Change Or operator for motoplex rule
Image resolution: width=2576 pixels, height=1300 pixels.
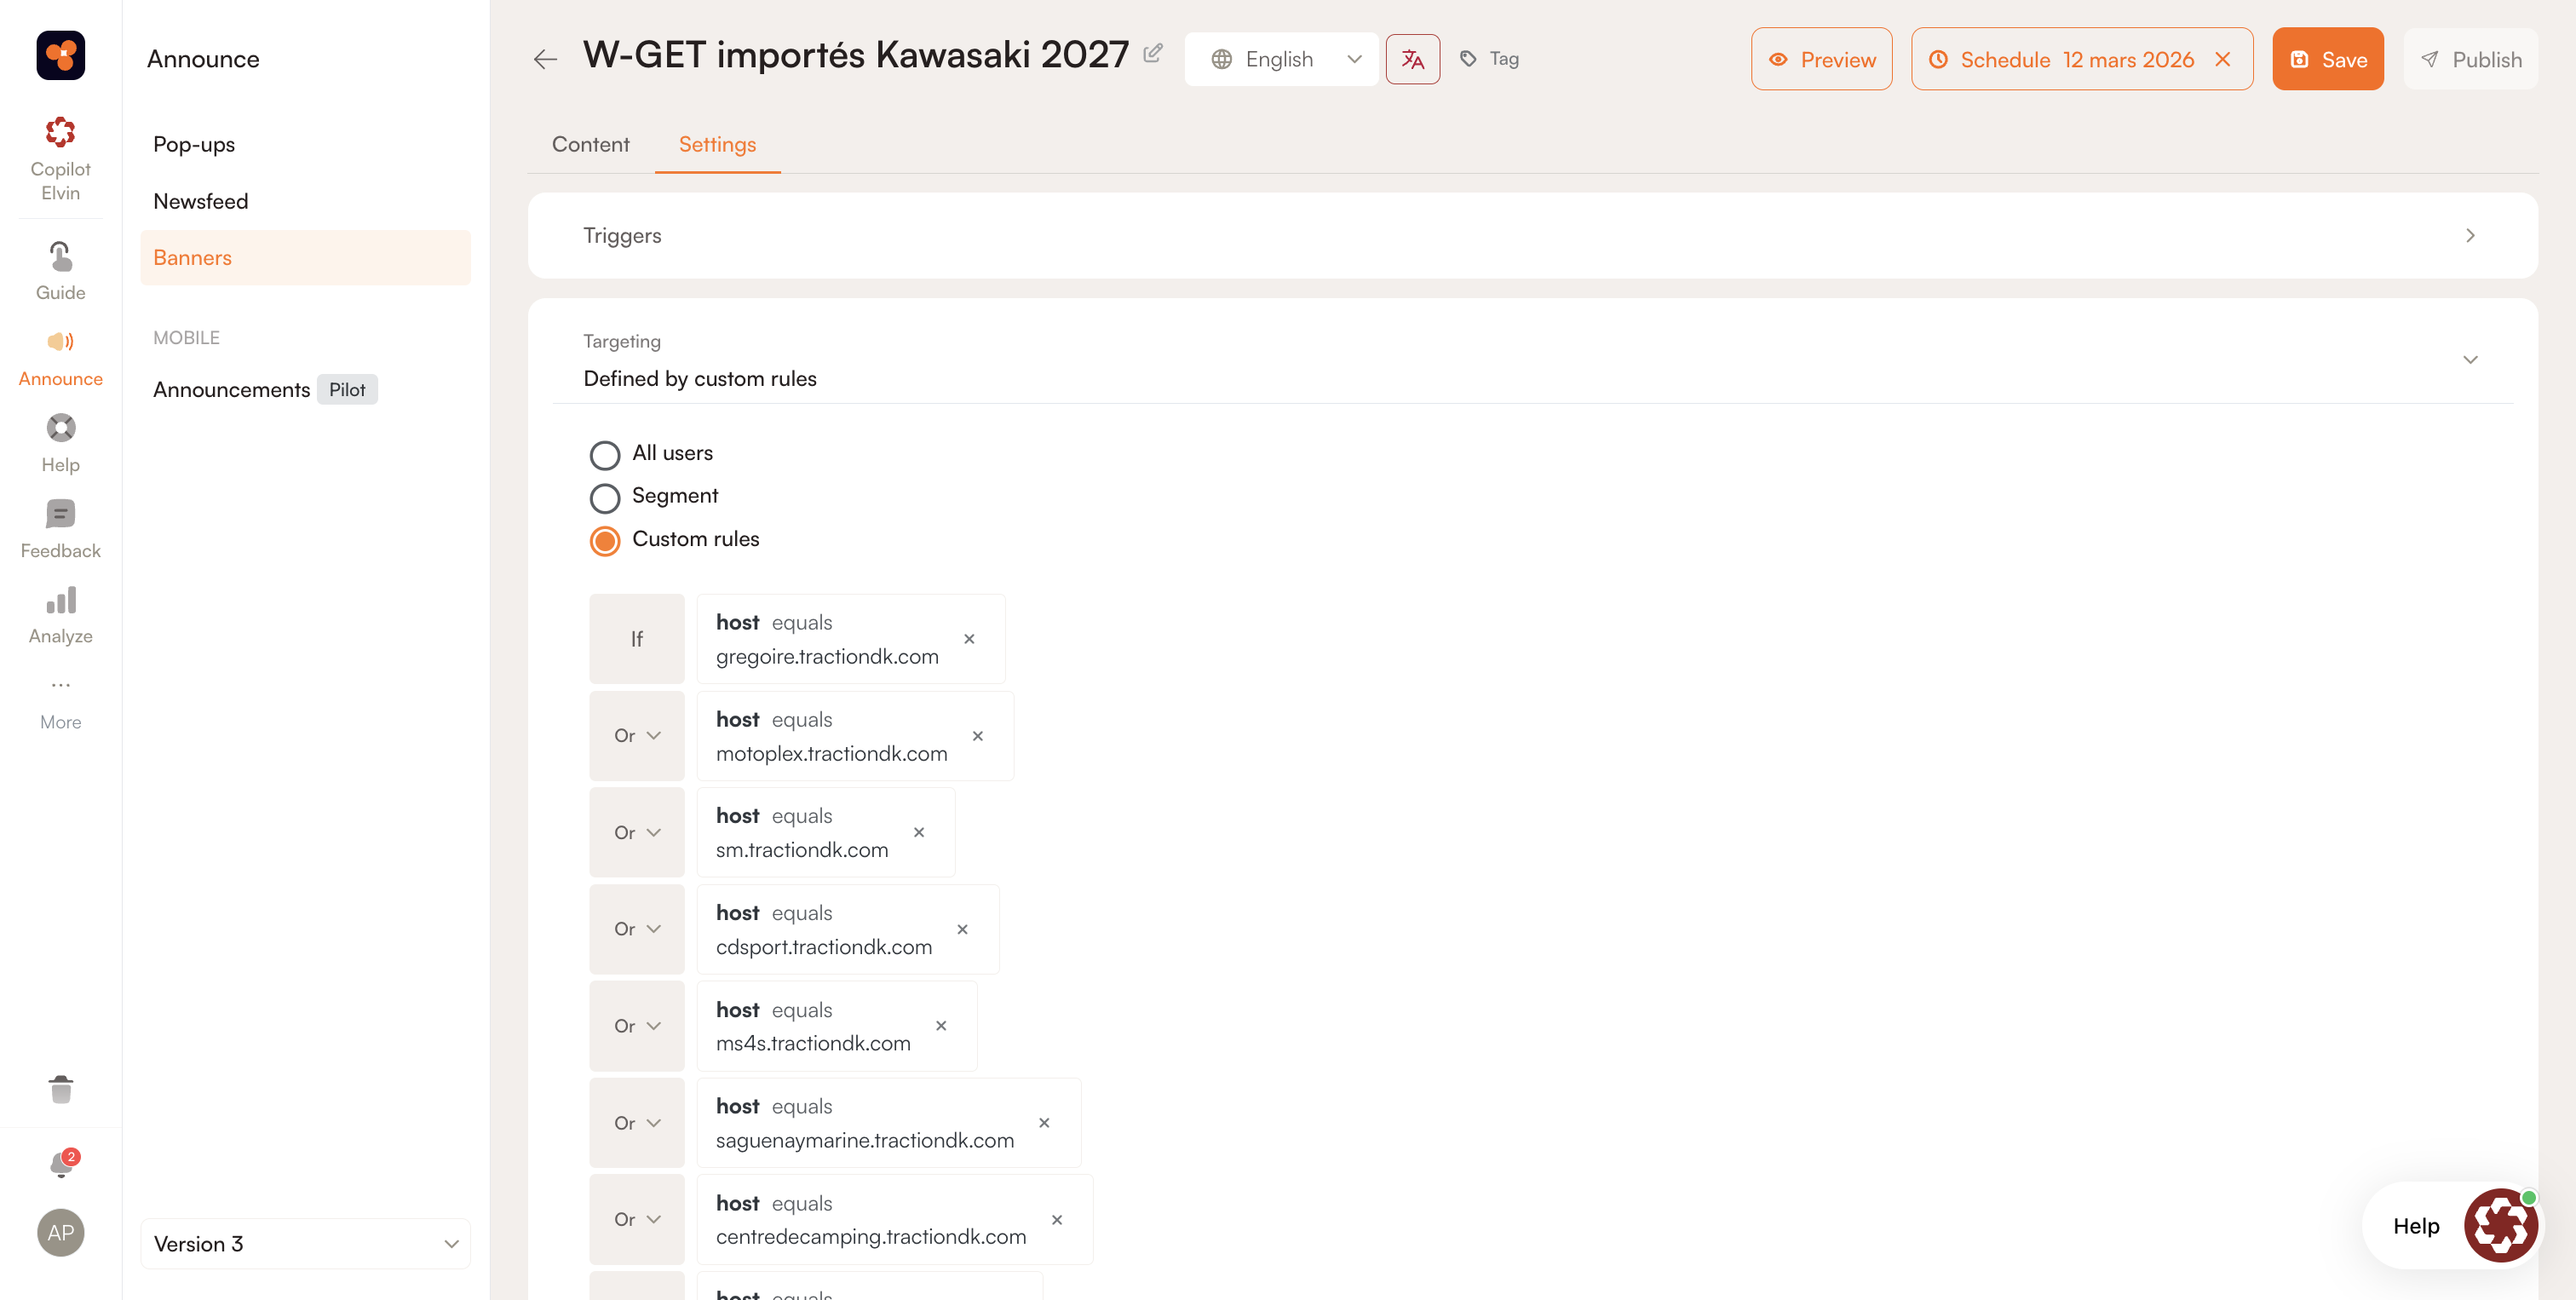636,736
